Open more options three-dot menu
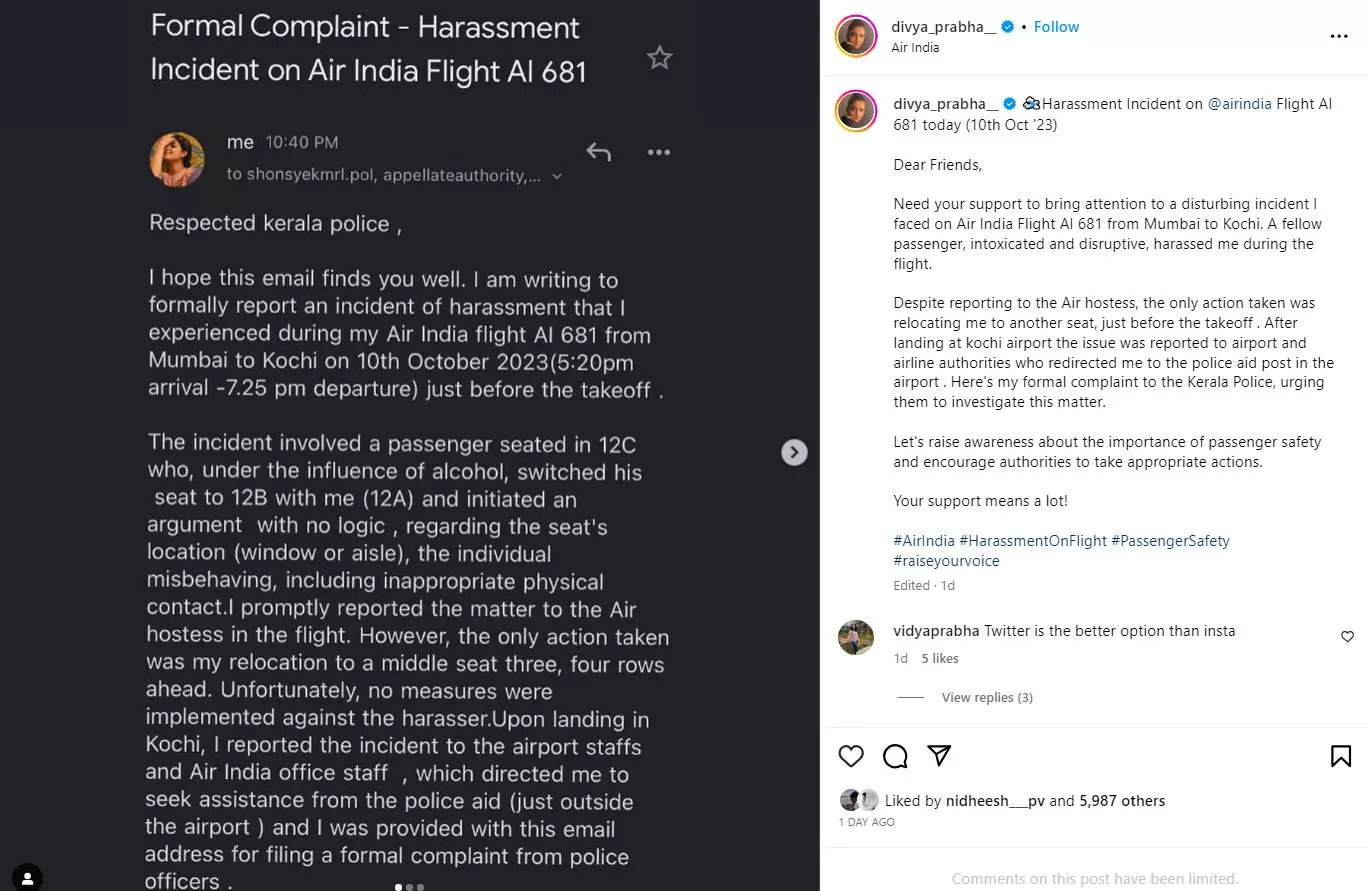Viewport: 1368px width, 891px height. coord(1339,37)
